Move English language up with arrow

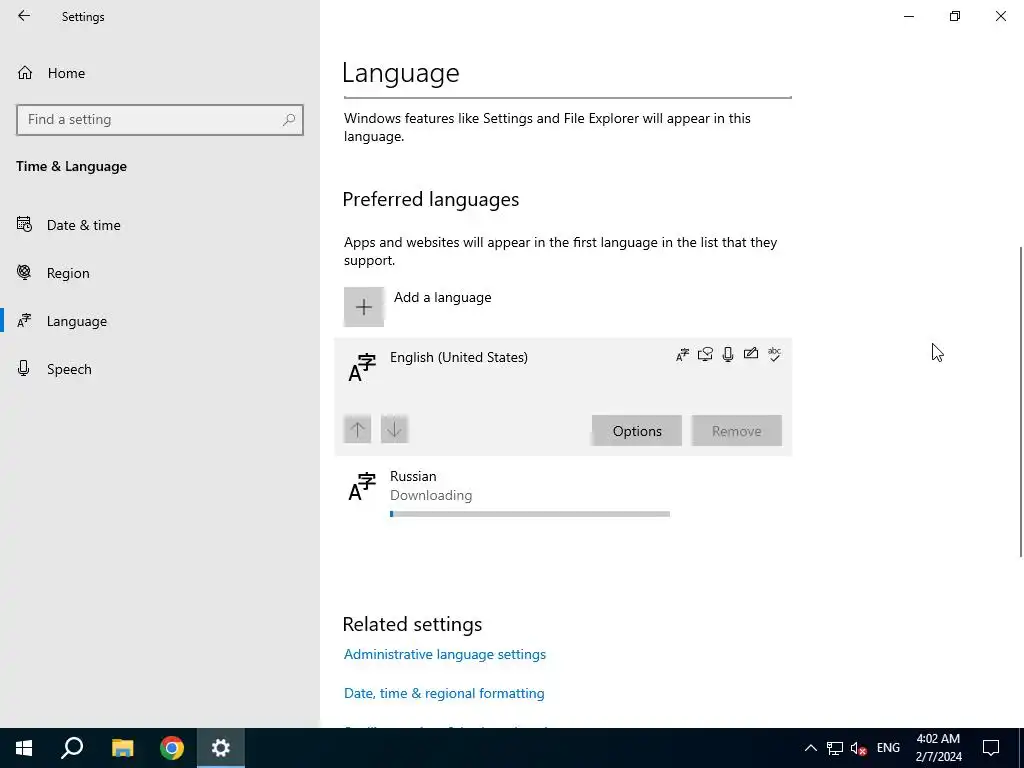pos(357,429)
